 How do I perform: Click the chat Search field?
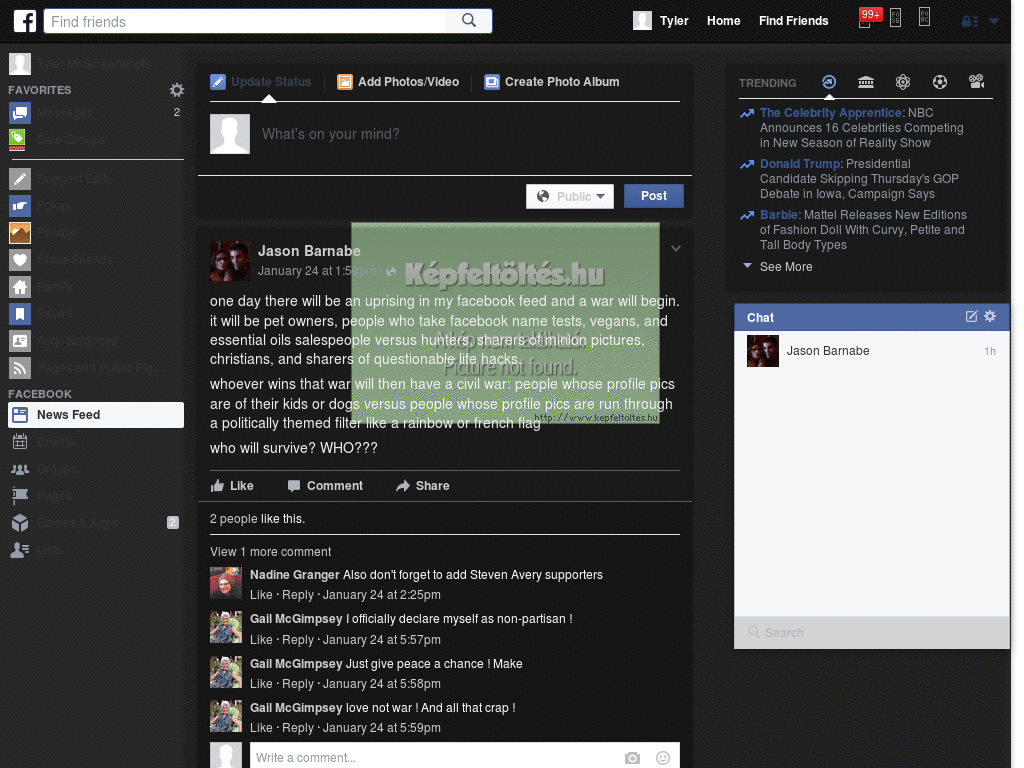pyautogui.click(x=872, y=632)
